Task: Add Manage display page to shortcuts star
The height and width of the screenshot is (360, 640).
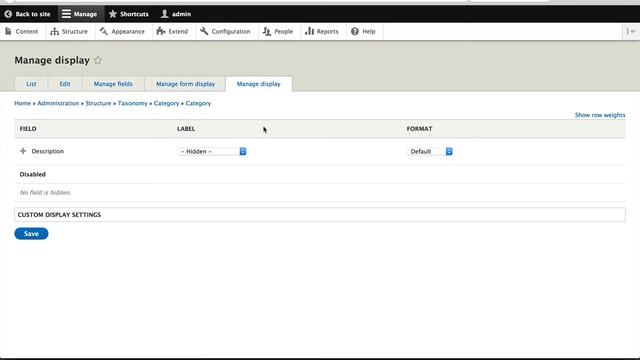Action: [x=98, y=60]
